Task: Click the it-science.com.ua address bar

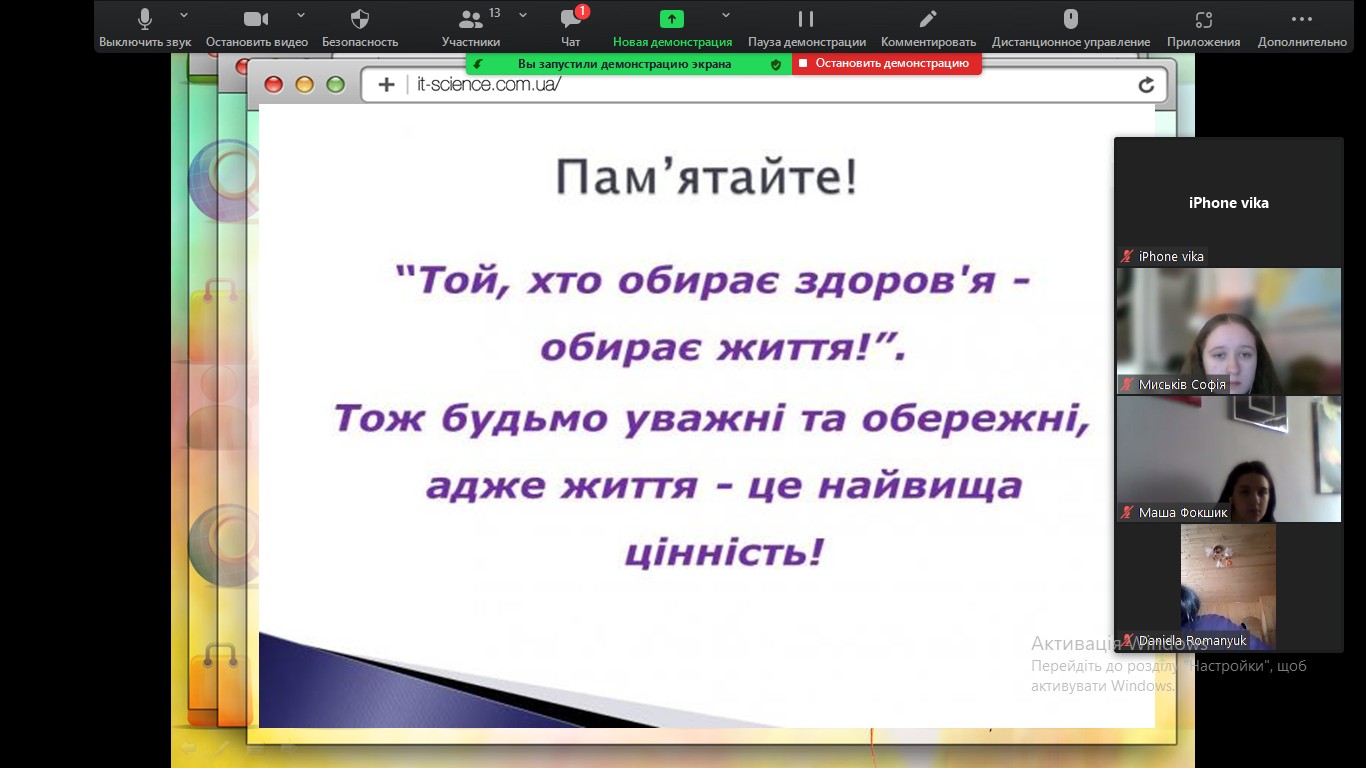Action: tap(700, 85)
